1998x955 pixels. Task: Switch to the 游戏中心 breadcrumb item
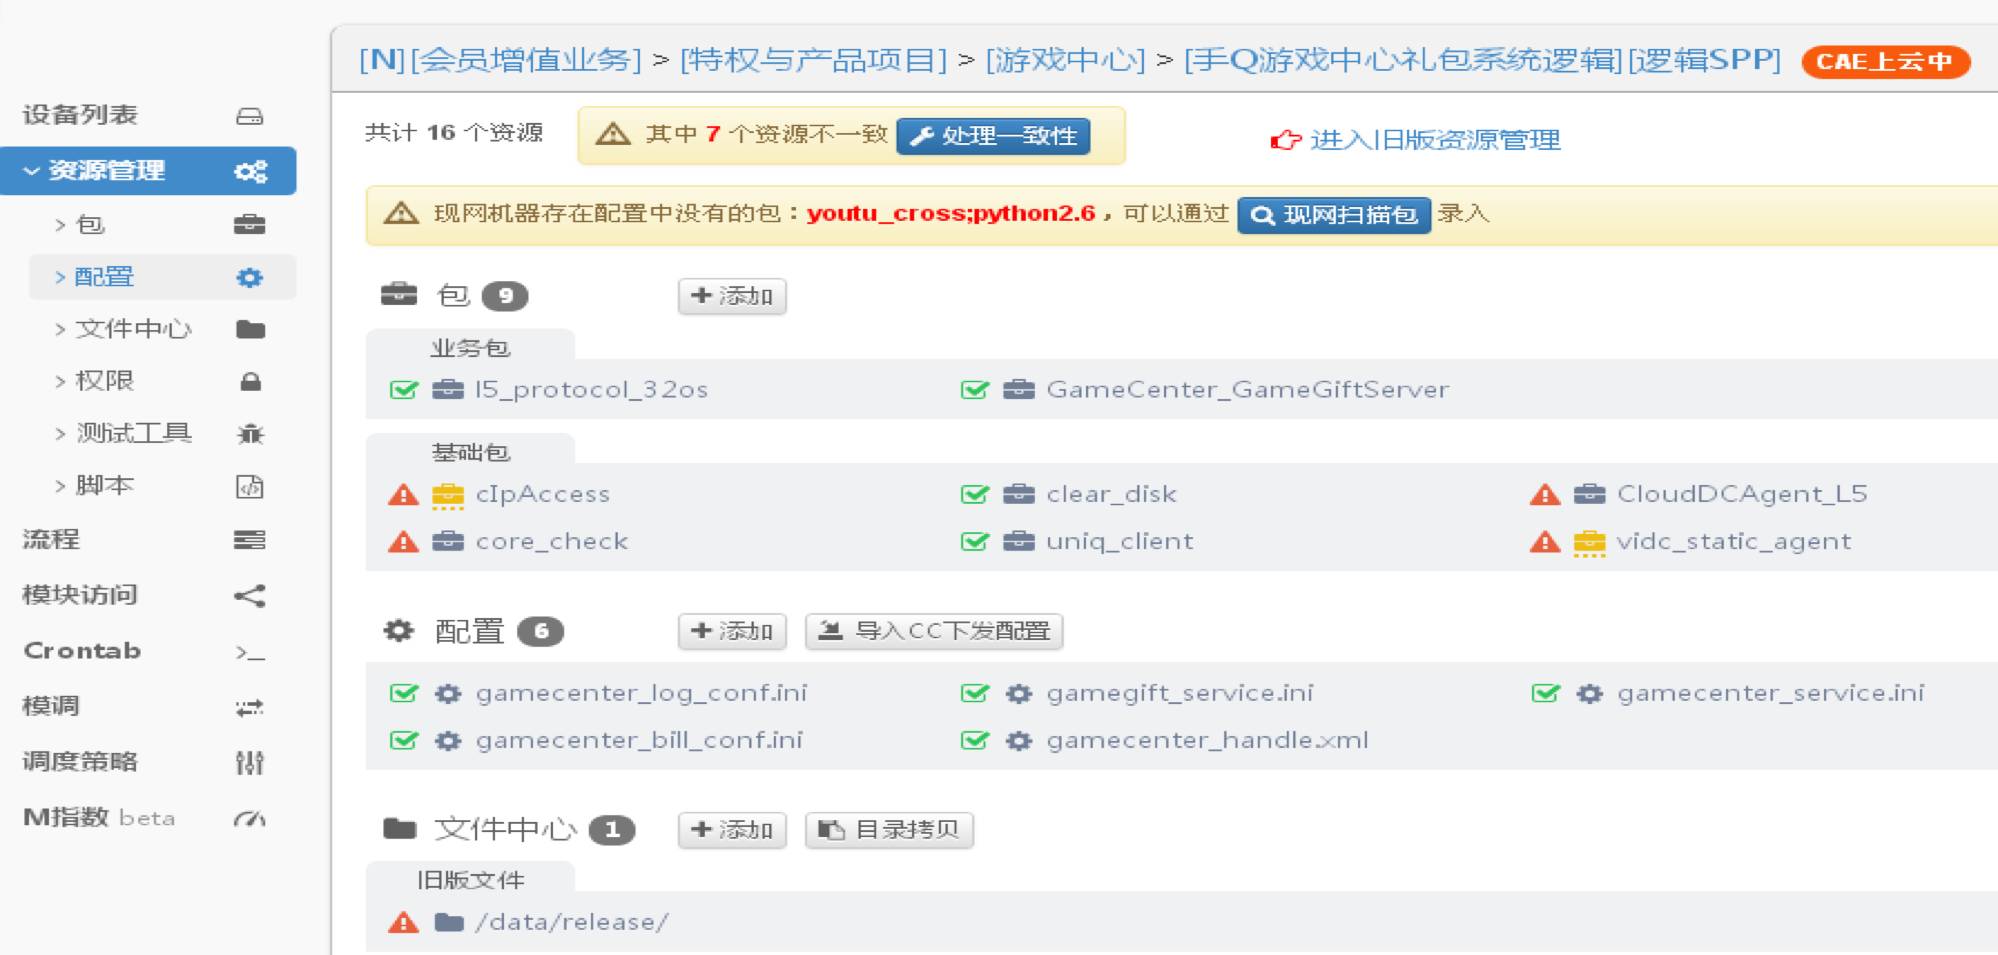tap(1064, 61)
